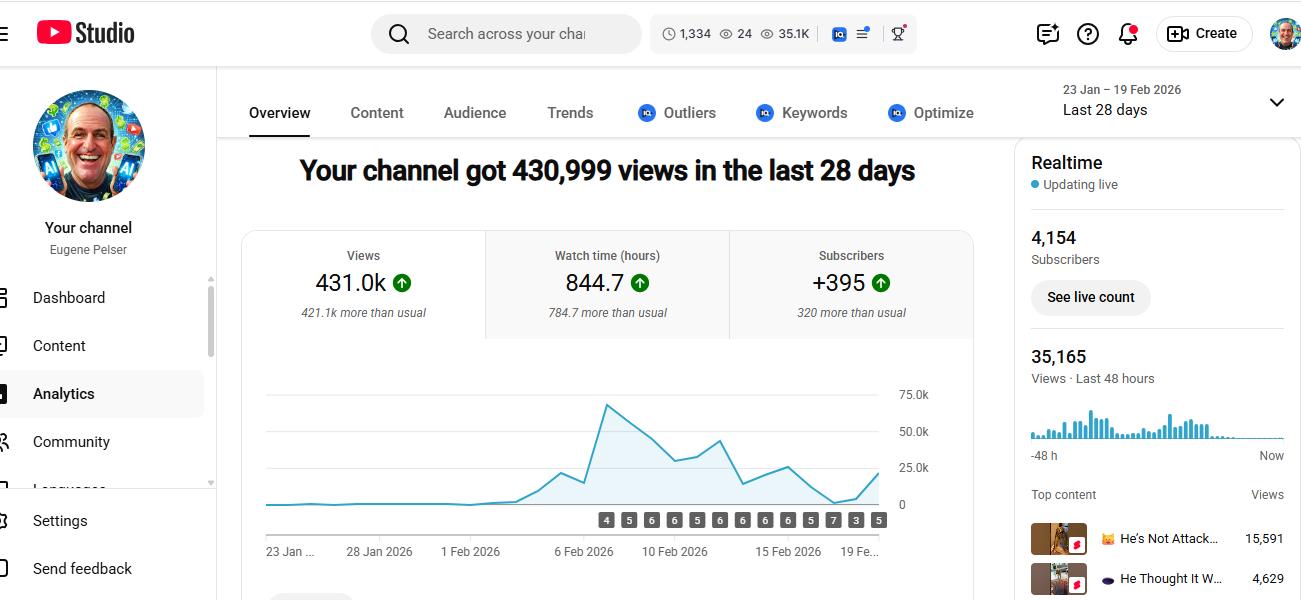This screenshot has height=600, width=1301.
Task: Switch to the Audience tab
Action: [474, 113]
